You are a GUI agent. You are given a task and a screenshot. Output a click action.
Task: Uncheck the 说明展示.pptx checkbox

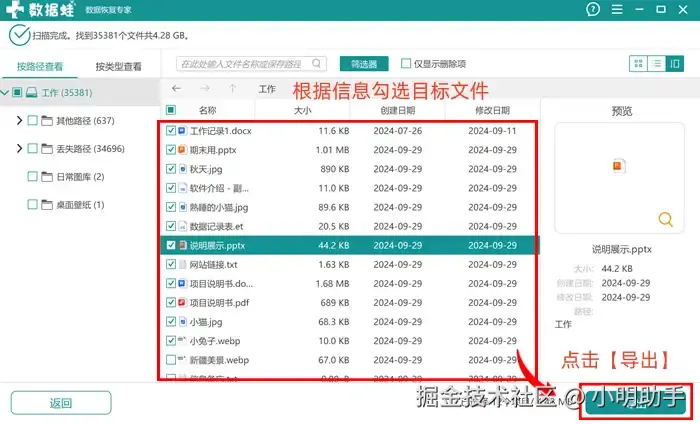point(171,245)
